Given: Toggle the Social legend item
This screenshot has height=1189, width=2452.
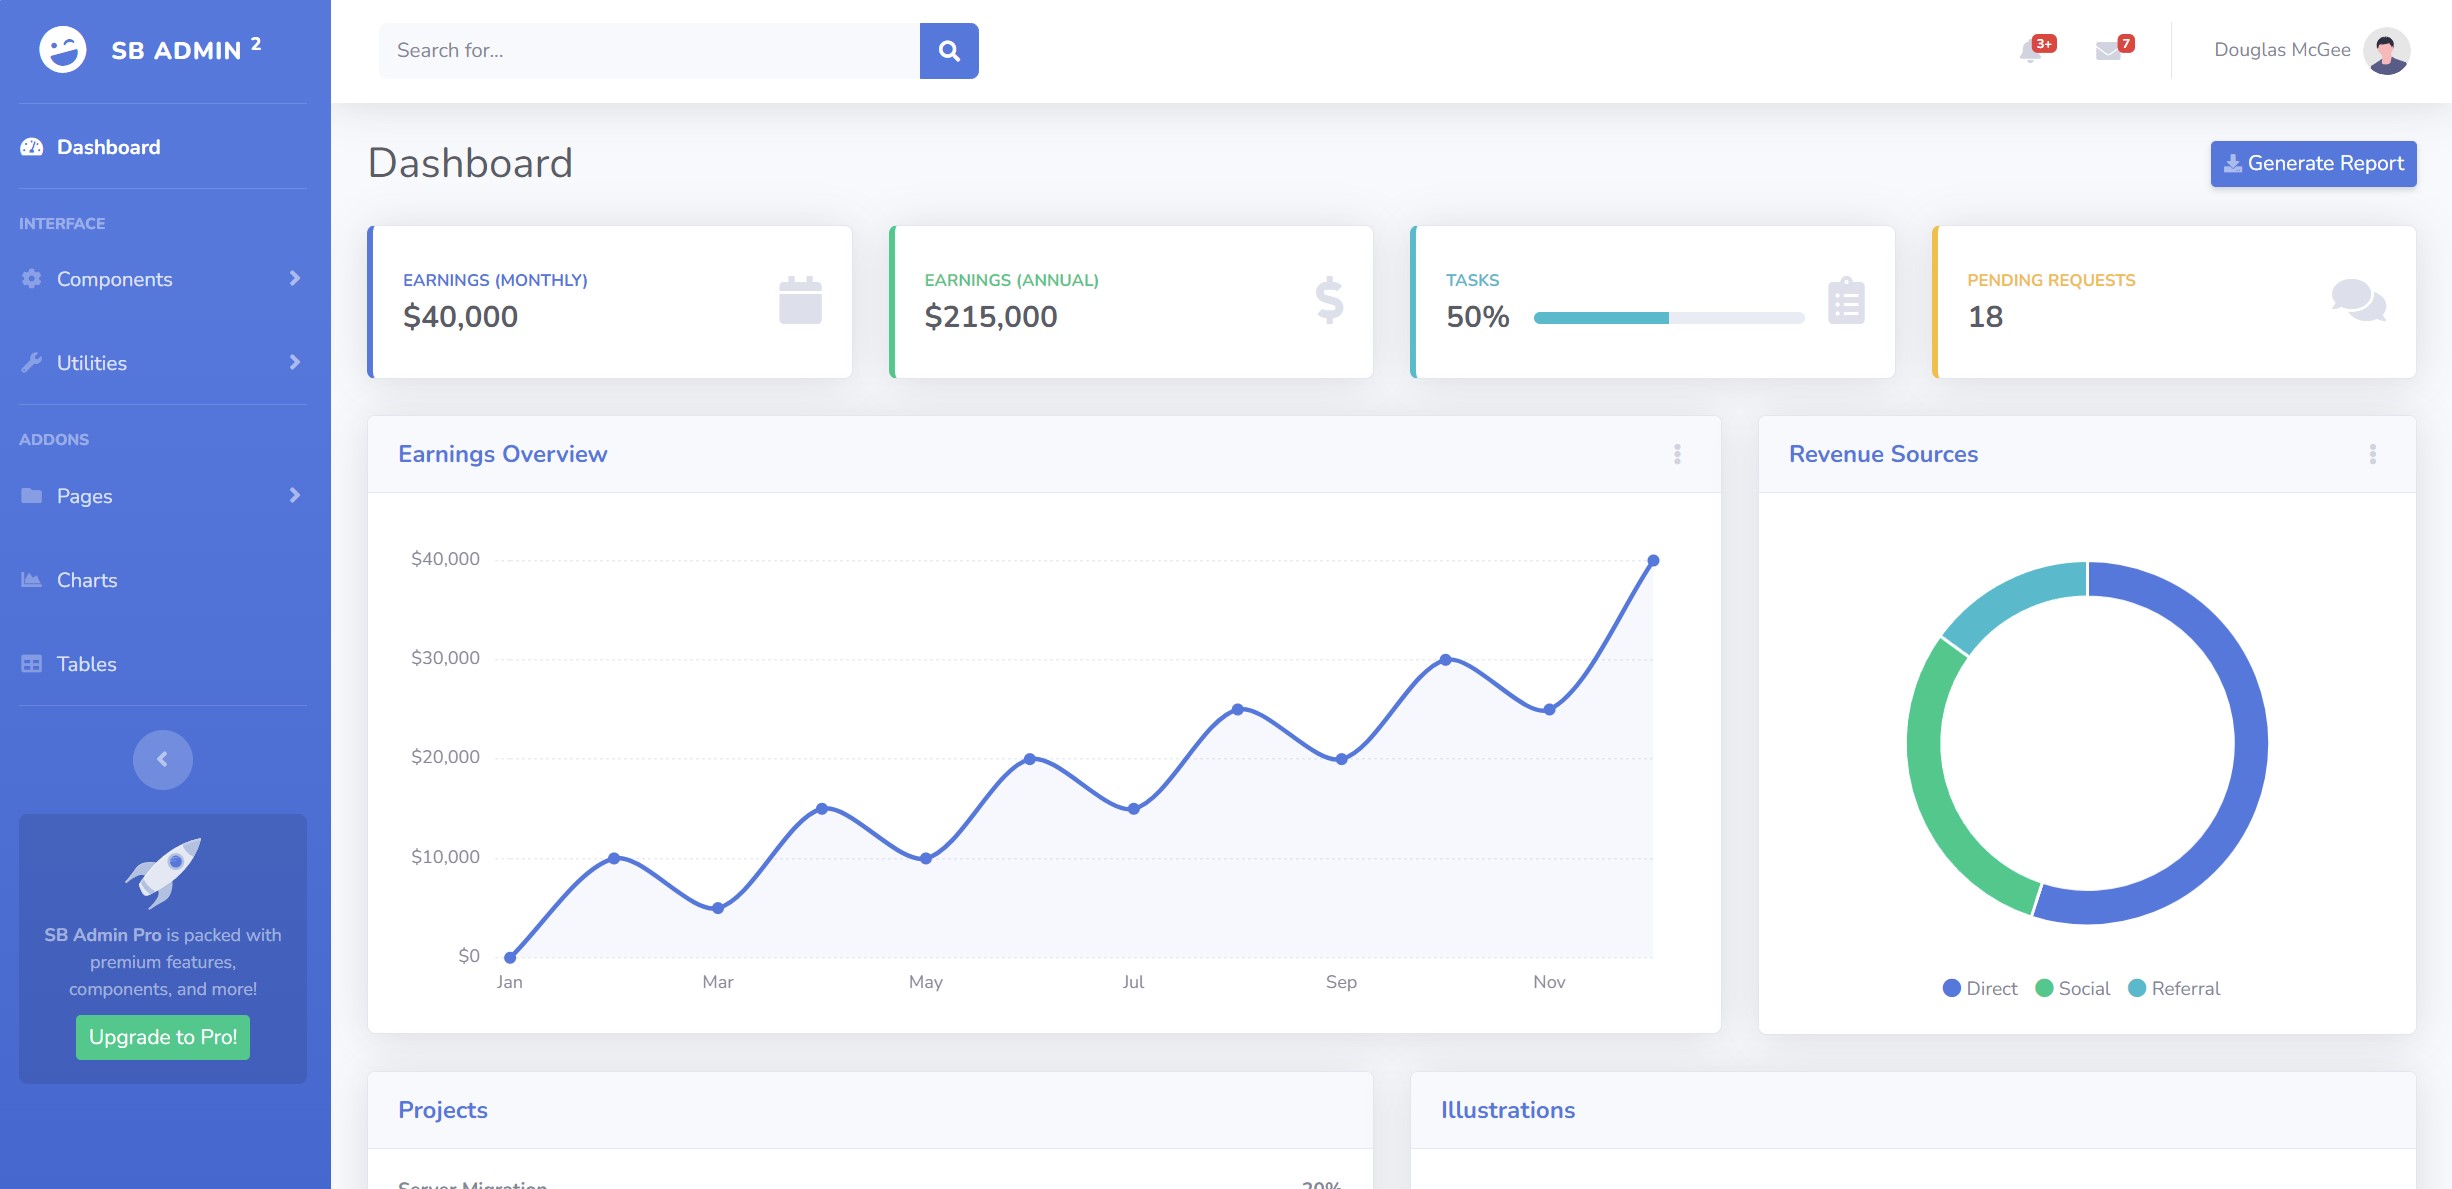Looking at the screenshot, I should tap(2073, 988).
